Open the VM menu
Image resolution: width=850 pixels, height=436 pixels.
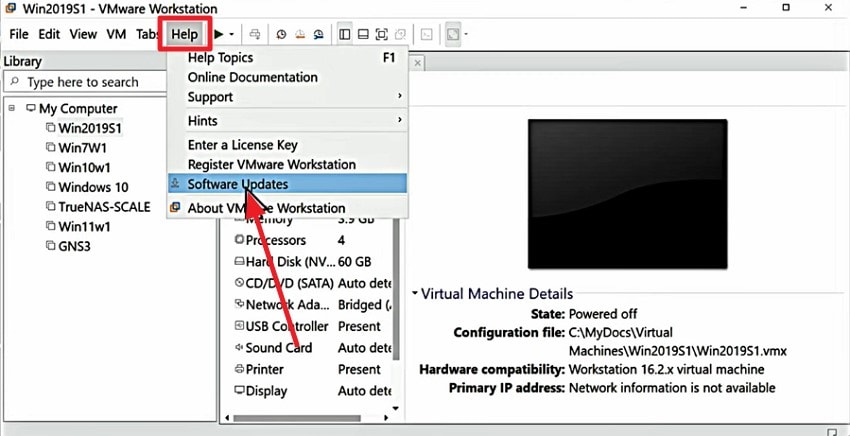[x=116, y=34]
